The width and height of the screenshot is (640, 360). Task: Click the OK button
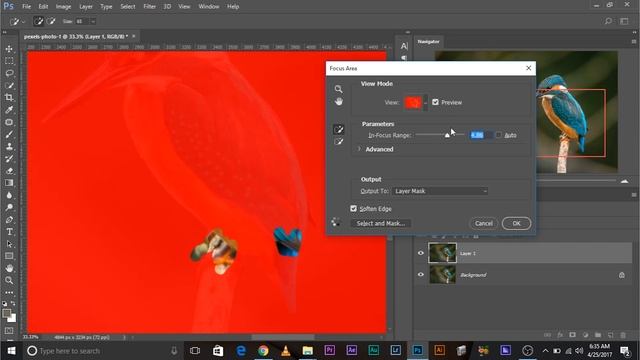(516, 223)
